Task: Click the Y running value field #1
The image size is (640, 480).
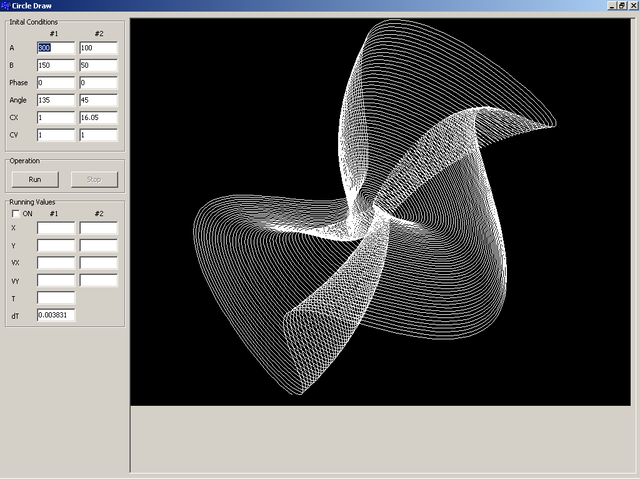Action: [x=56, y=245]
